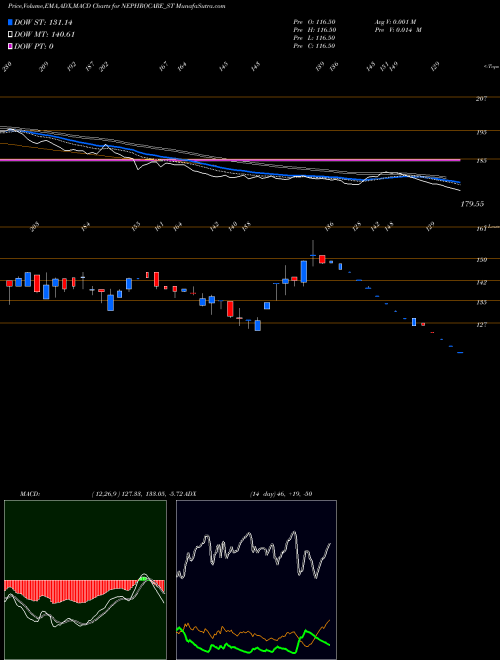
Task: Click the 'Avg V: 0.001 M' volume text
Action: tap(395, 22)
